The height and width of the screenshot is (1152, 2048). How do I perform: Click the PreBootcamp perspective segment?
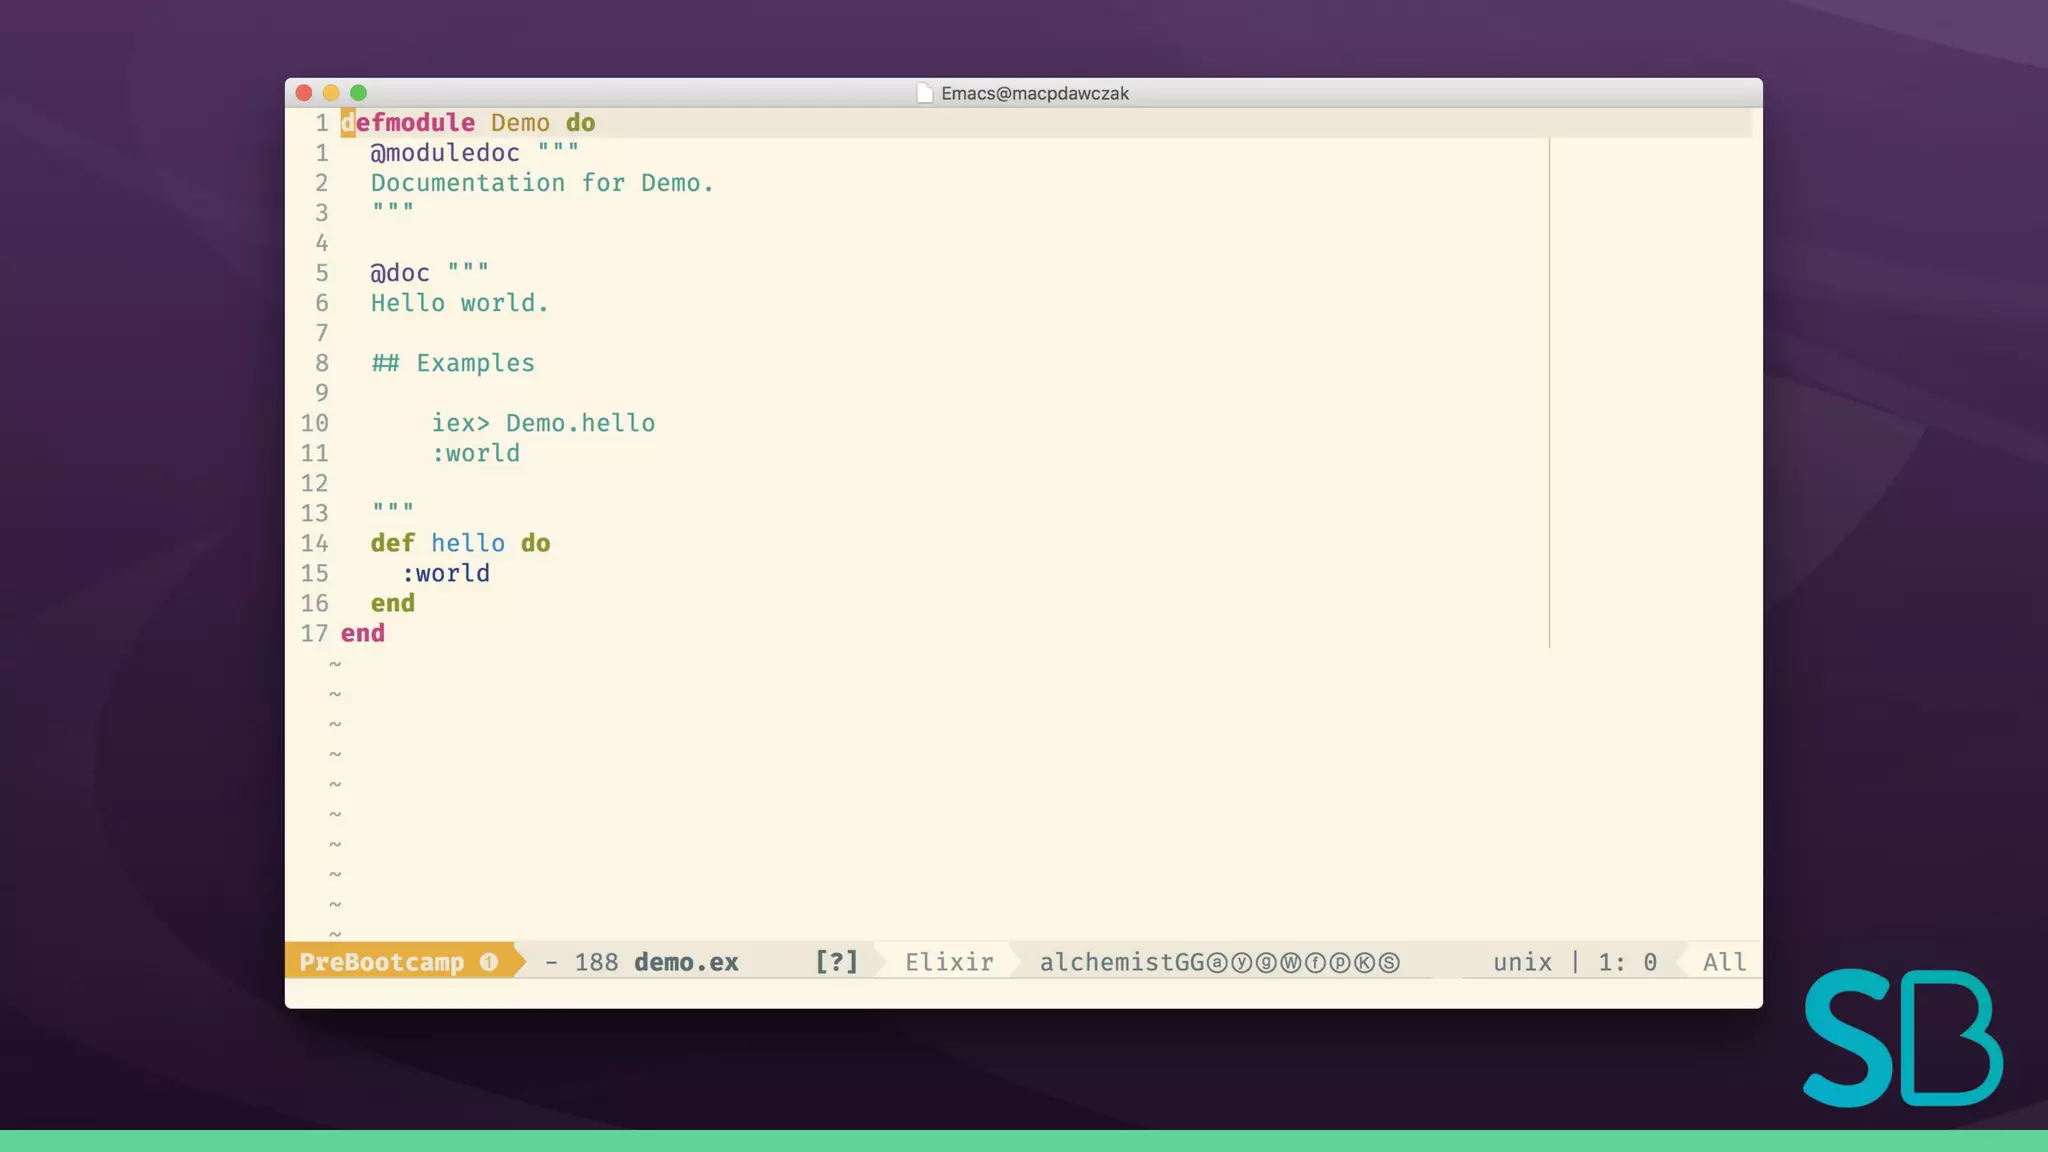point(381,962)
